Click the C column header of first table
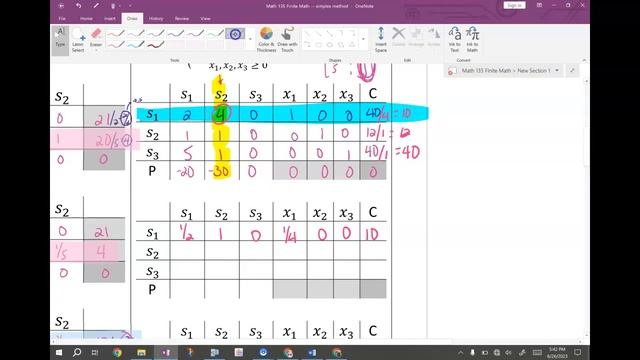 click(x=373, y=93)
